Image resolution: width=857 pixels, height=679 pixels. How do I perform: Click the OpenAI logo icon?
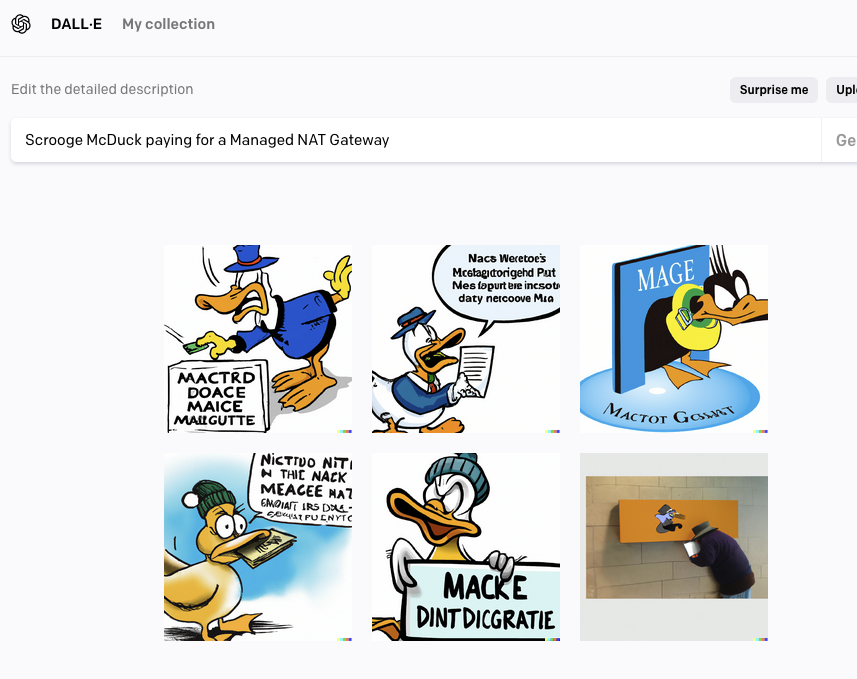(x=21, y=24)
